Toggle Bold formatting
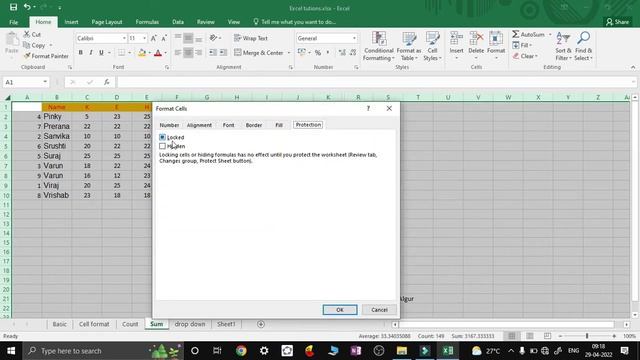 pyautogui.click(x=80, y=53)
